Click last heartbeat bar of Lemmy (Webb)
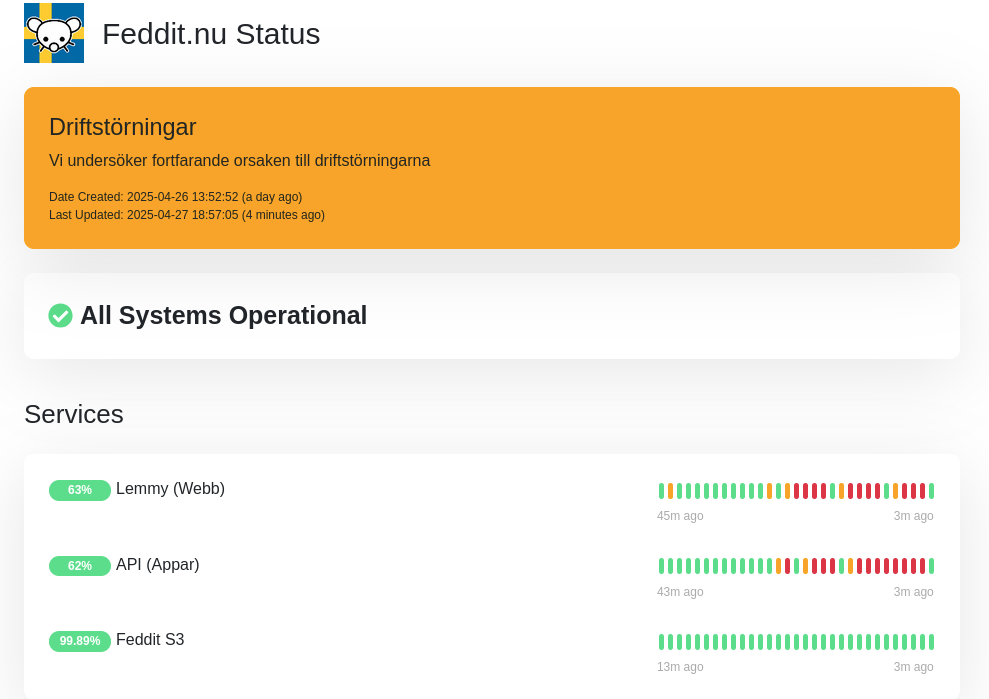The height and width of the screenshot is (699, 989). pos(932,491)
